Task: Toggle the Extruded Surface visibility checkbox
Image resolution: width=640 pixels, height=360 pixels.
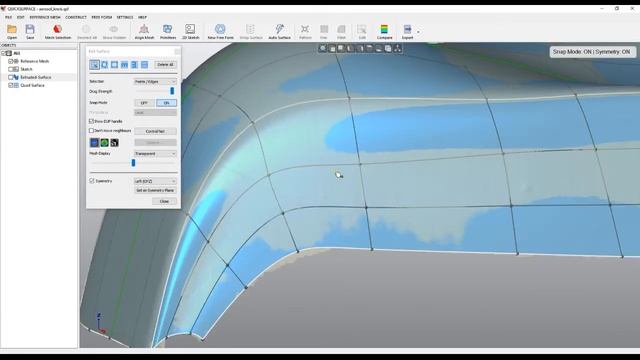Action: [x=11, y=77]
